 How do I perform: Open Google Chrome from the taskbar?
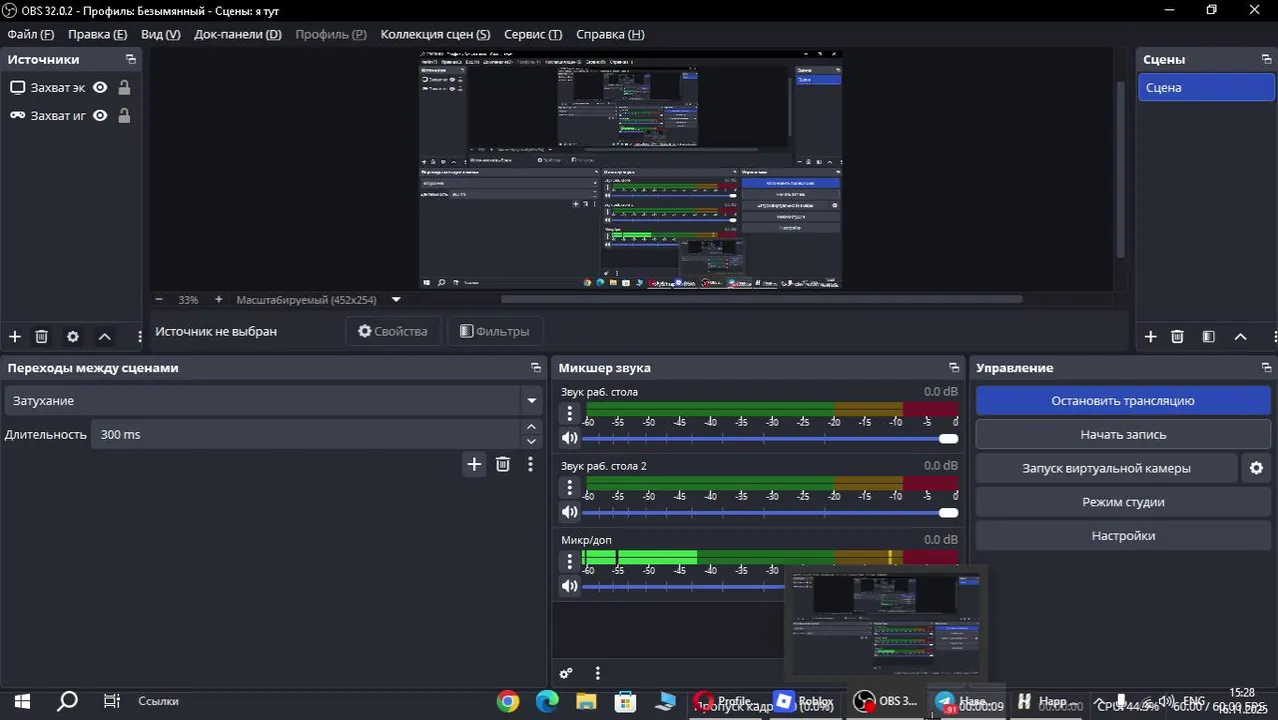point(508,702)
